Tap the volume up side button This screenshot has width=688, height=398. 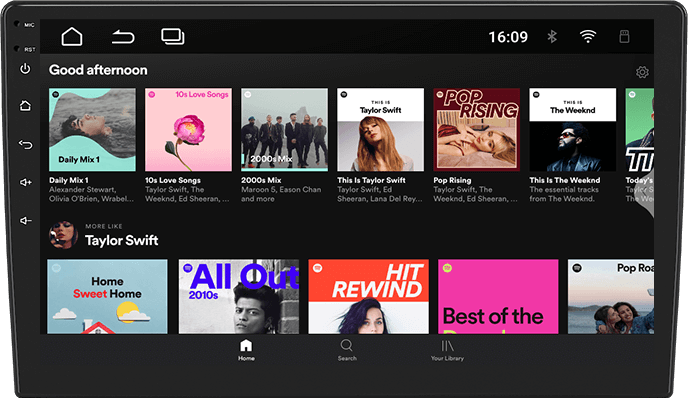click(x=25, y=182)
